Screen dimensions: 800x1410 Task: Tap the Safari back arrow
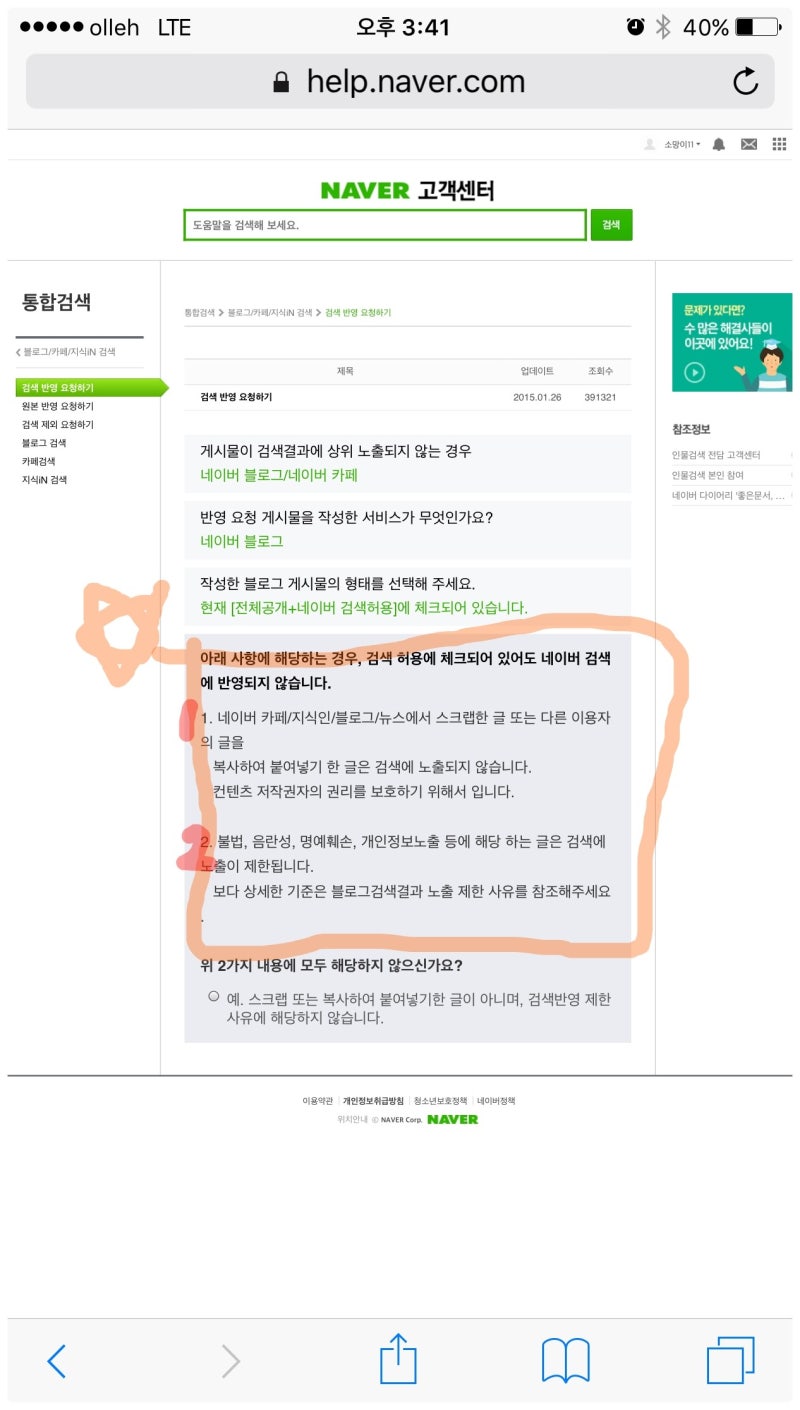(x=57, y=1361)
